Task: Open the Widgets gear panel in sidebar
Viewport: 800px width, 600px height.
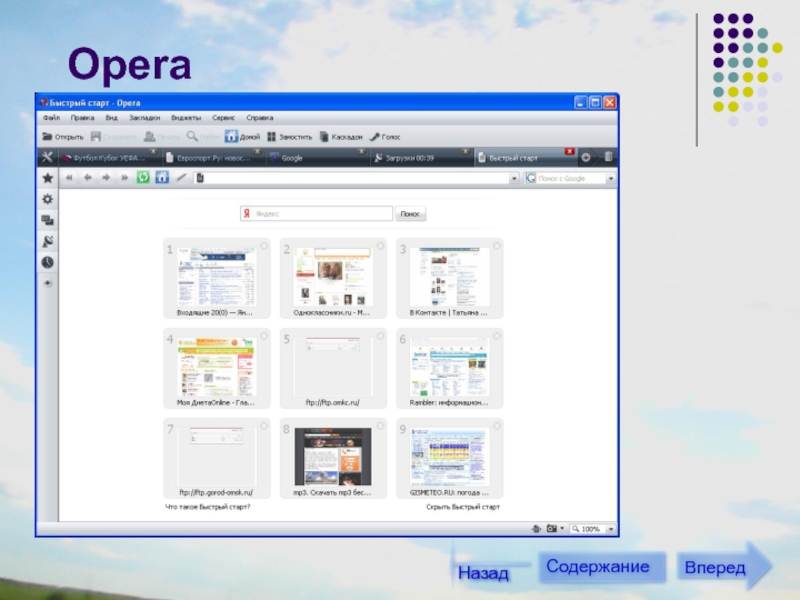Action: pos(47,199)
